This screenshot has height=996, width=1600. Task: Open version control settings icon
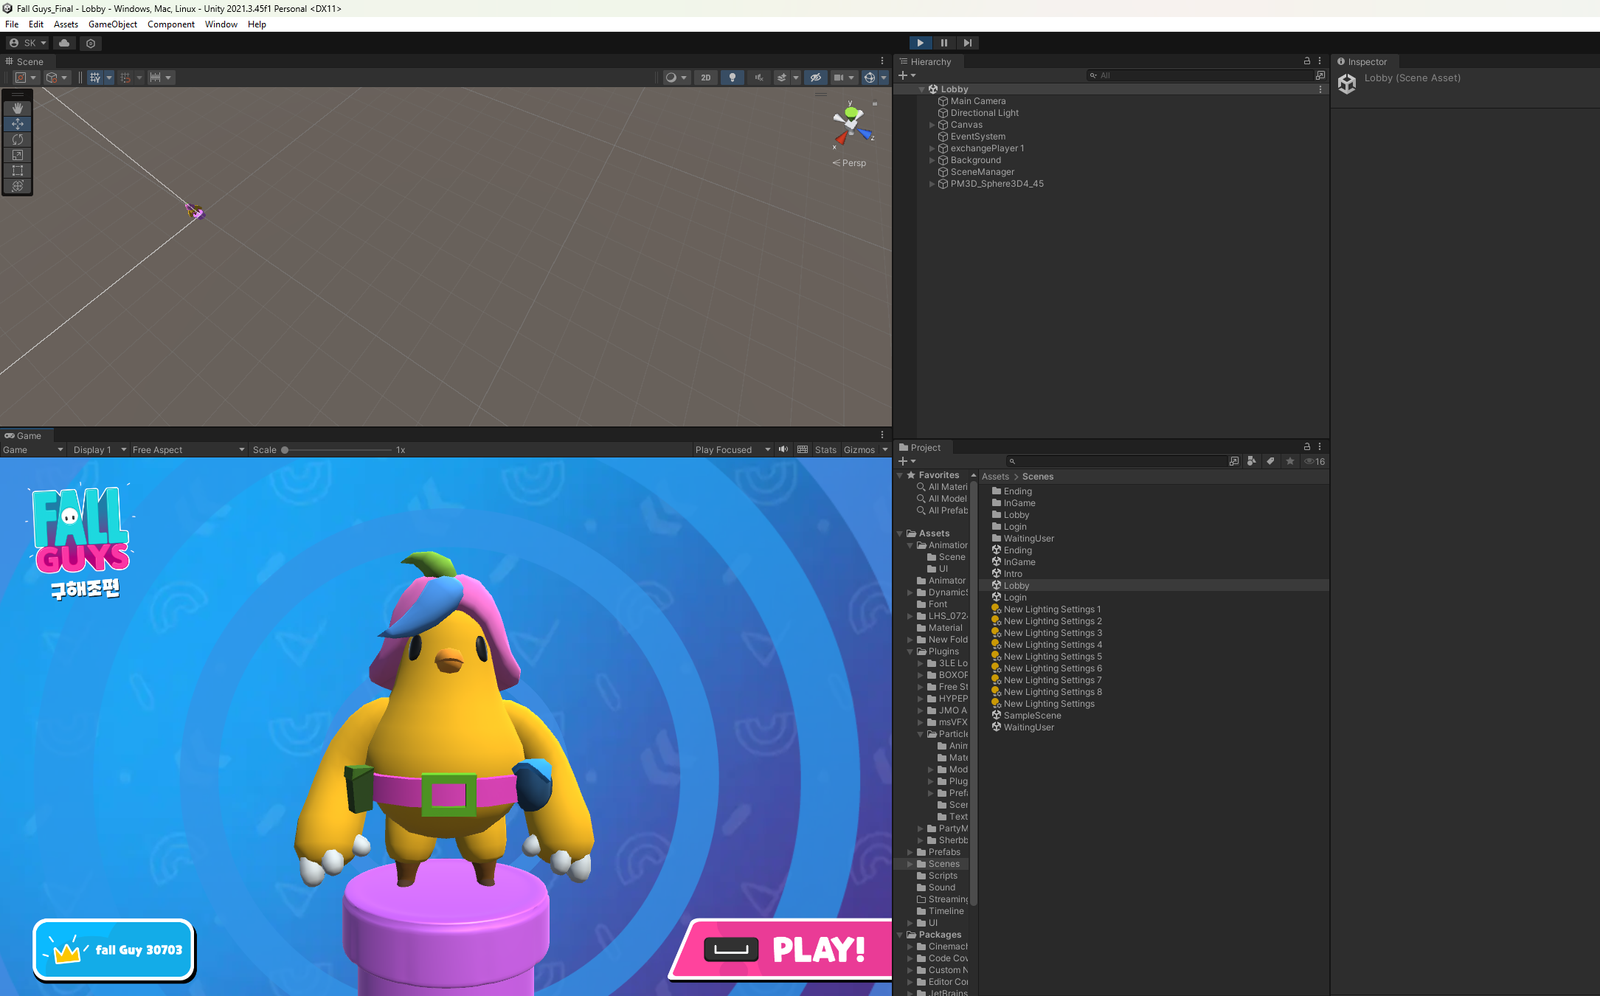(x=91, y=43)
